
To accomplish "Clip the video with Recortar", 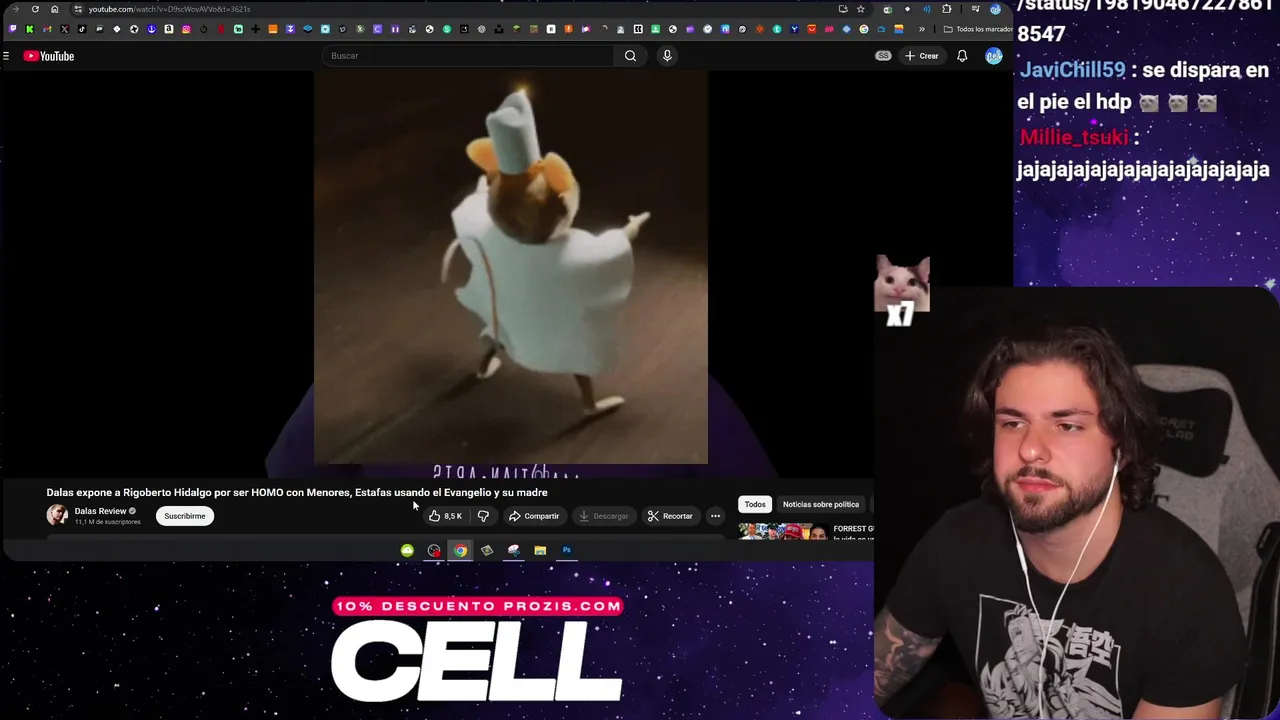I will 669,516.
